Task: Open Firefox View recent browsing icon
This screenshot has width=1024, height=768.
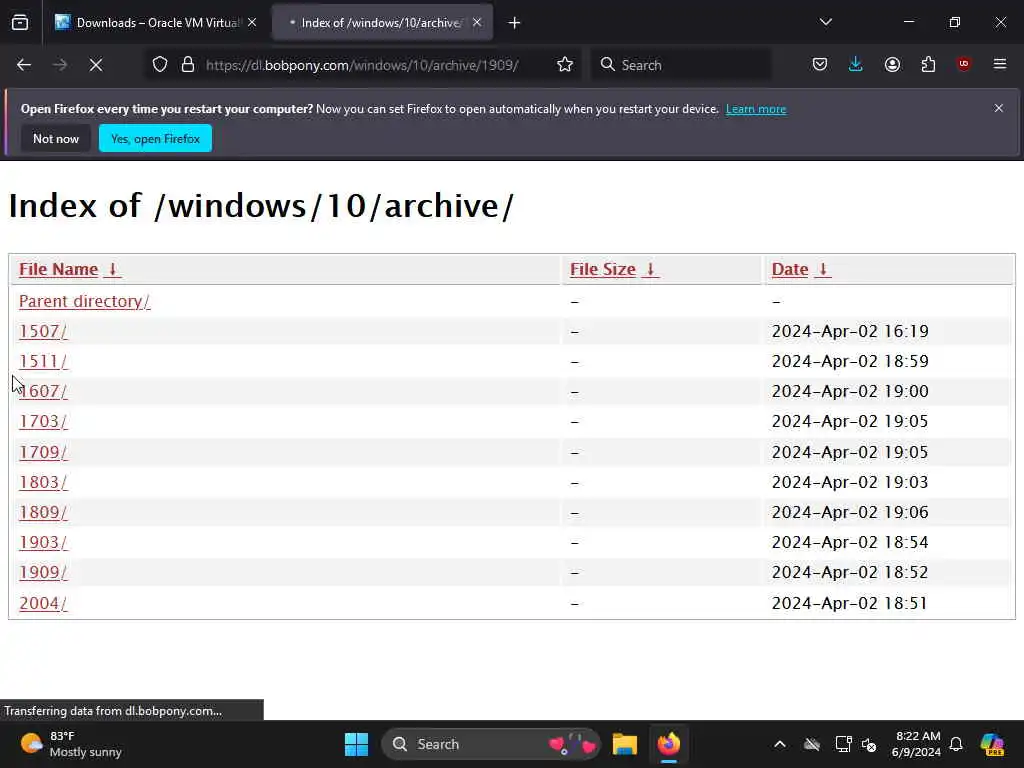Action: point(20,23)
